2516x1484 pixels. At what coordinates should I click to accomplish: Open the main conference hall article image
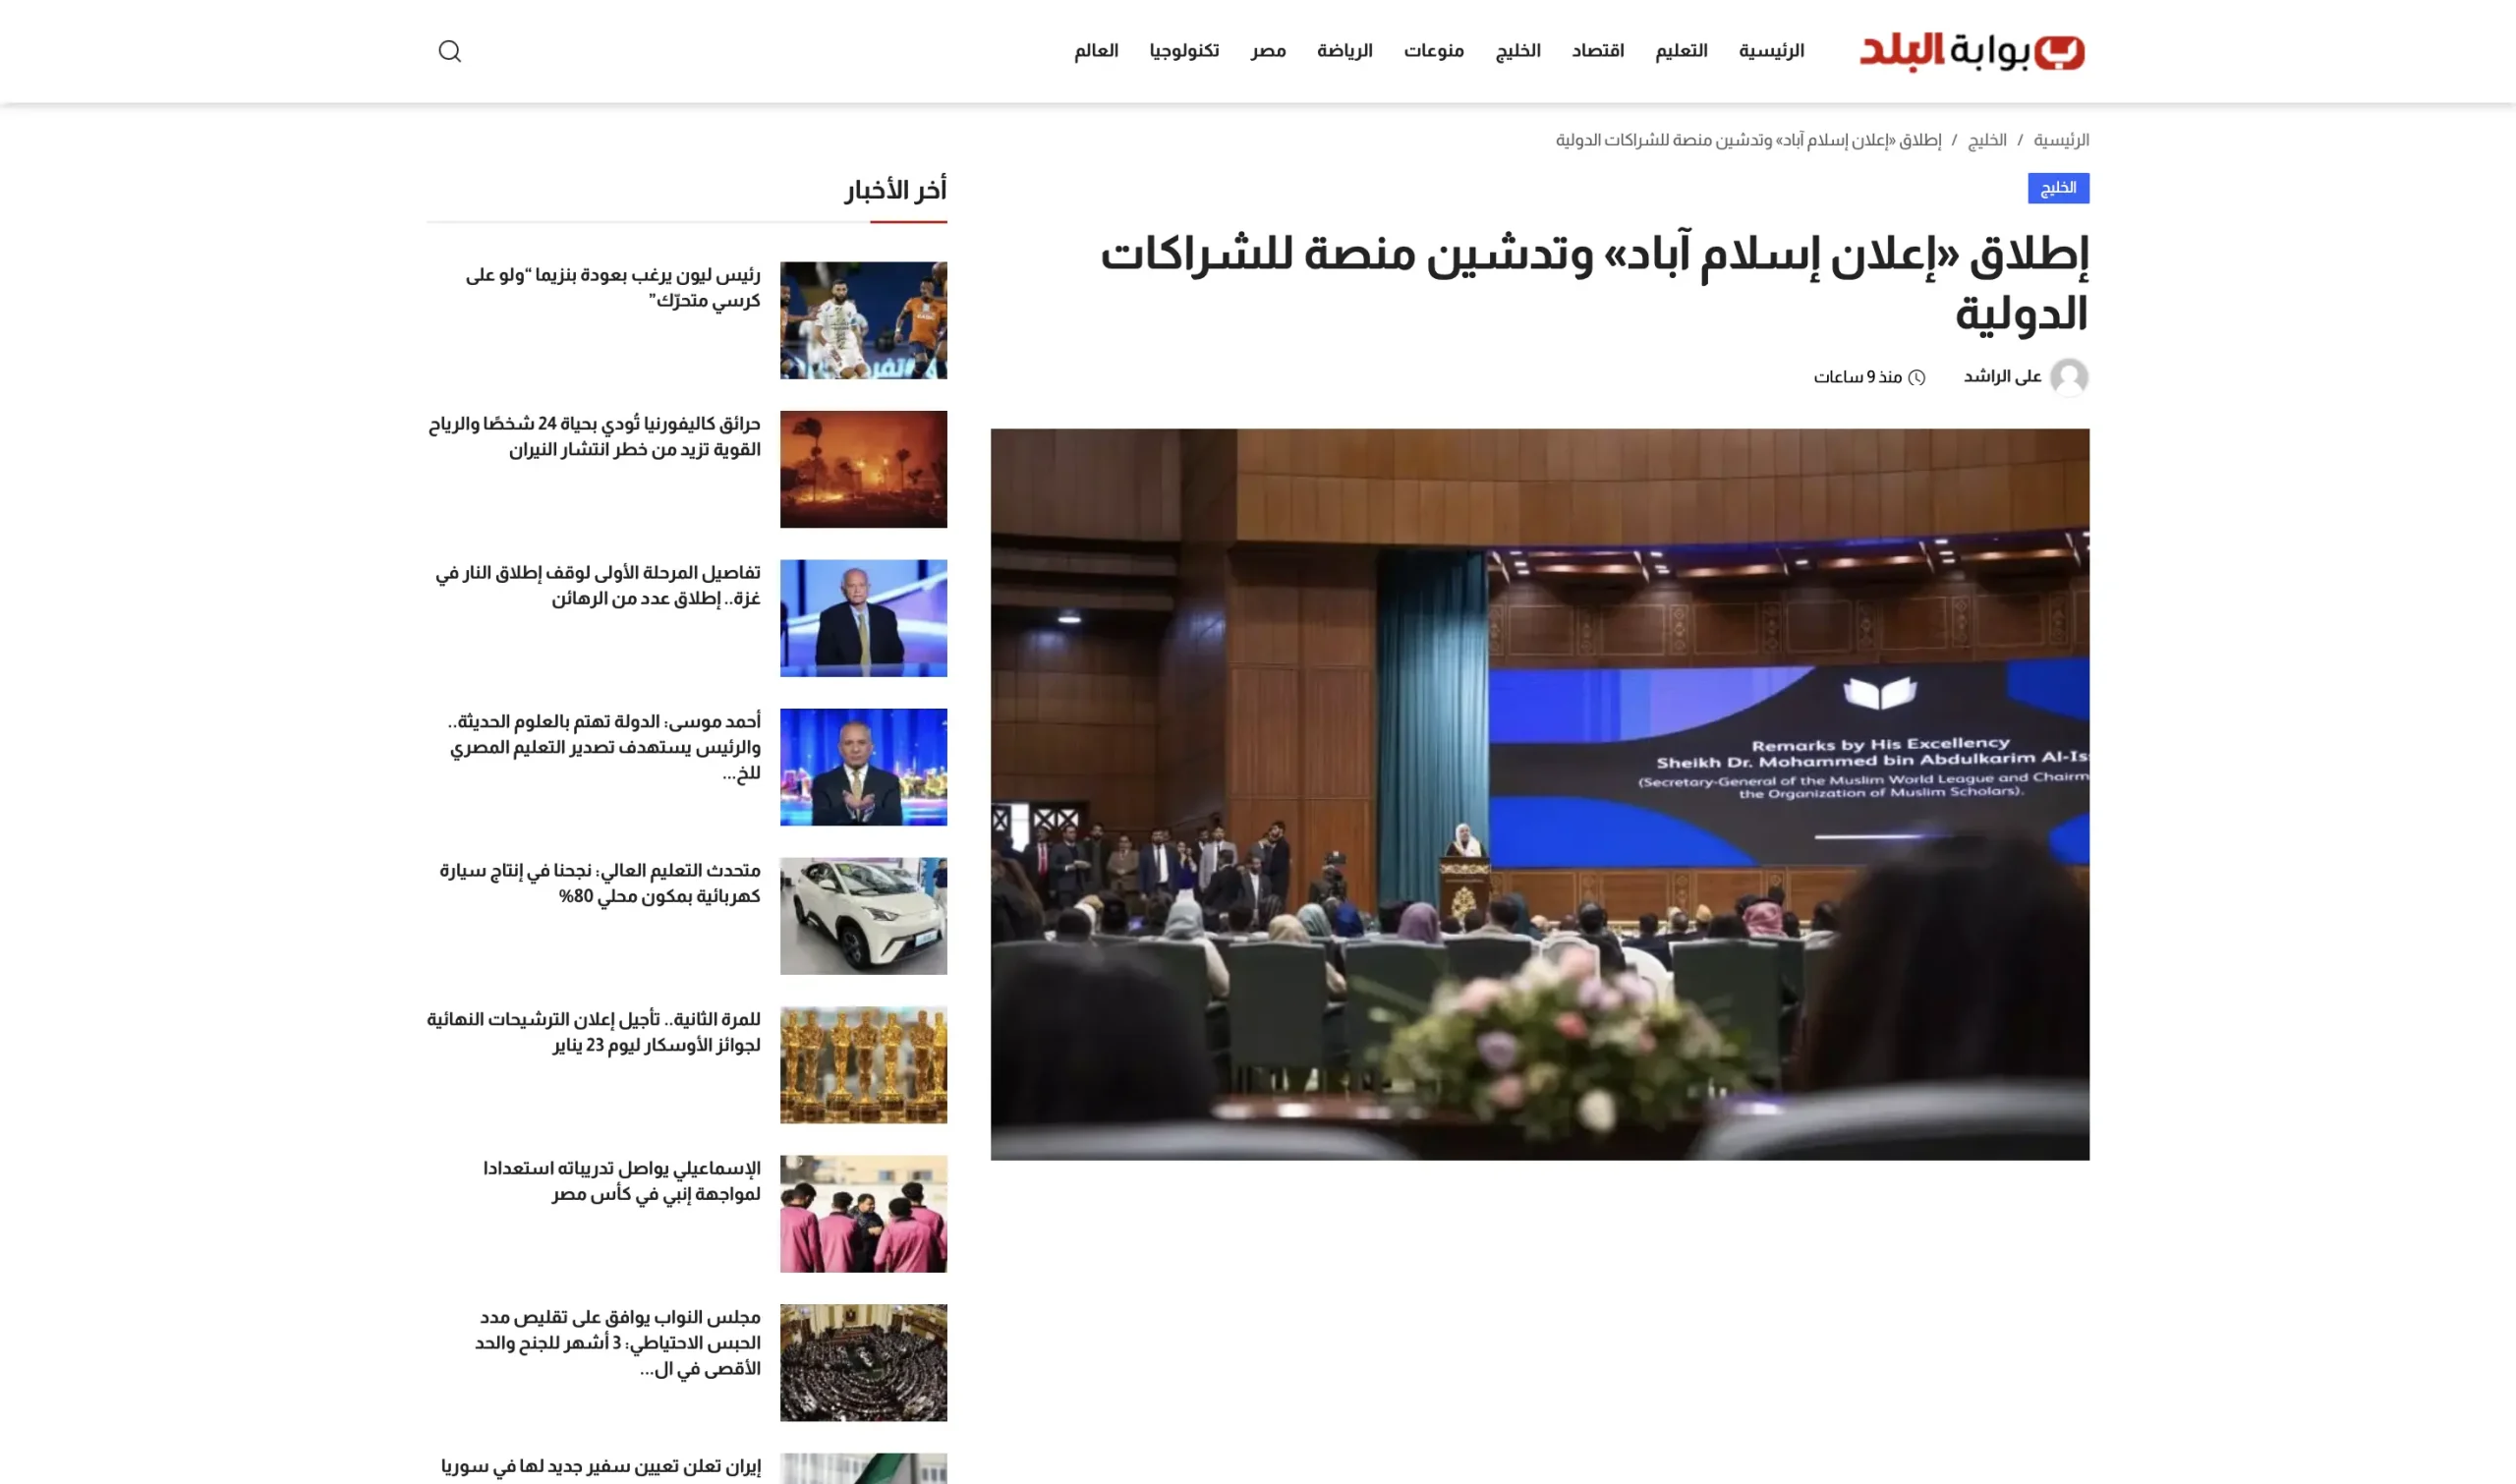(x=1540, y=795)
